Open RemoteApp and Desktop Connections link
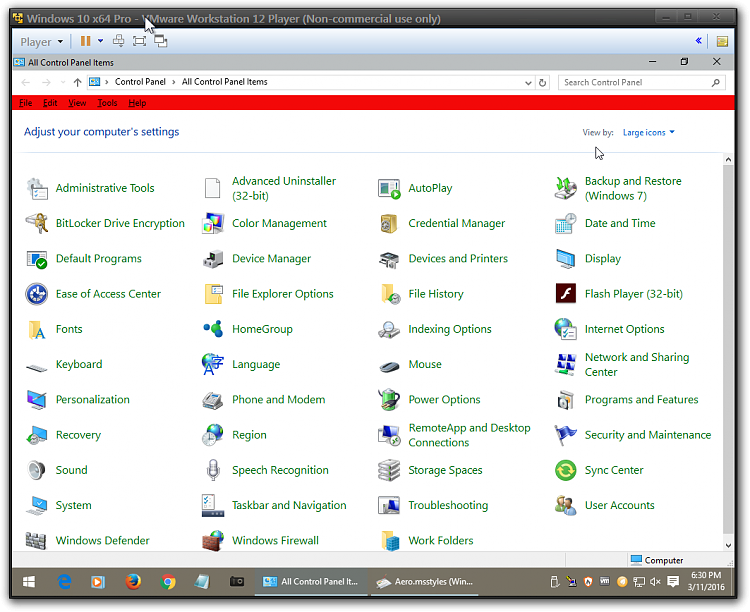 point(469,435)
